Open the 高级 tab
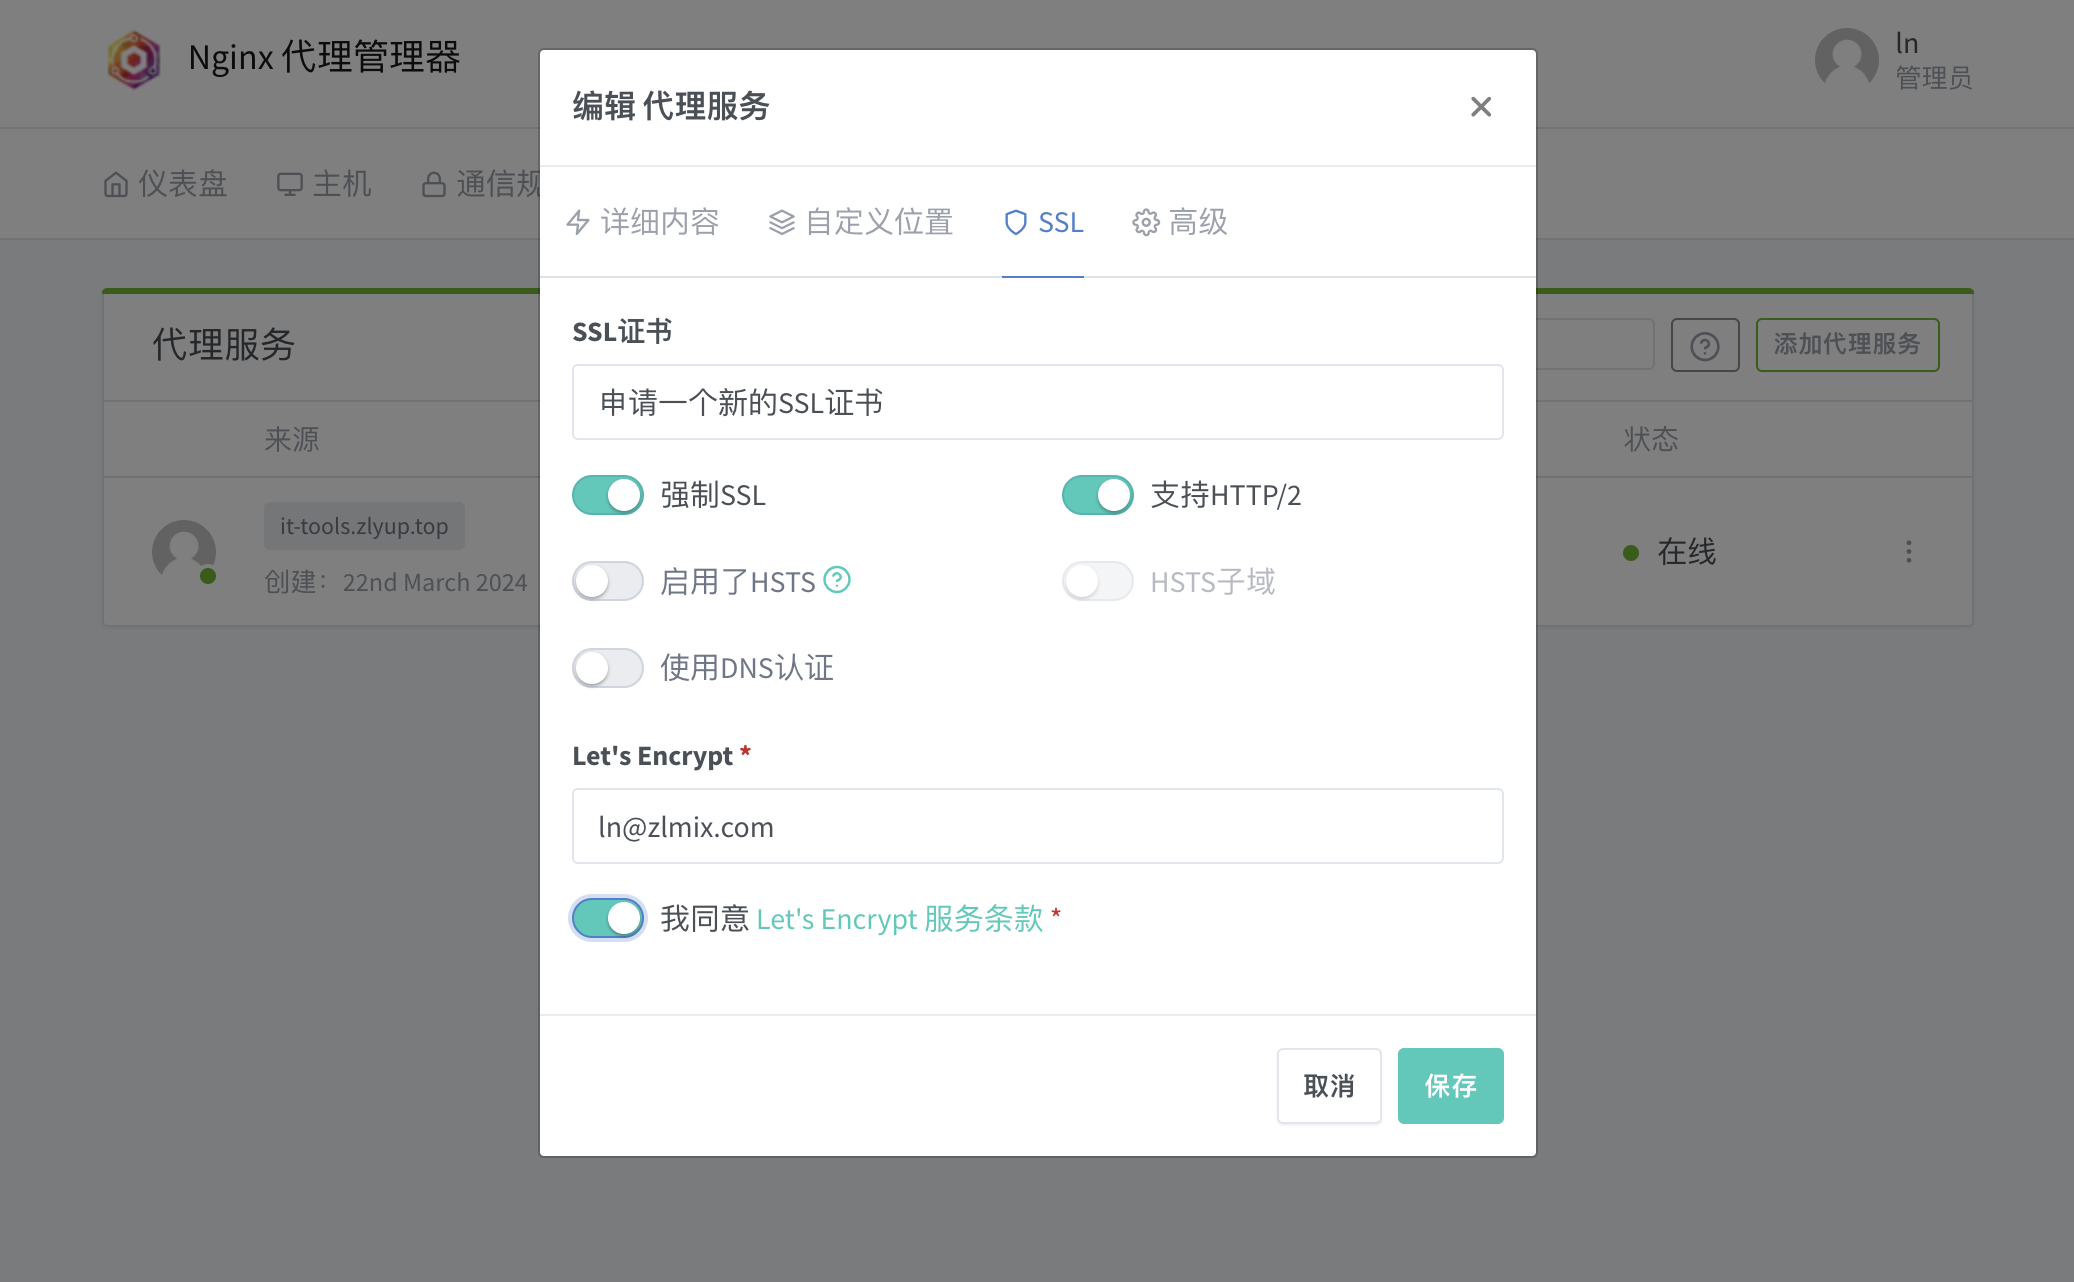The image size is (2074, 1282). (x=1180, y=222)
